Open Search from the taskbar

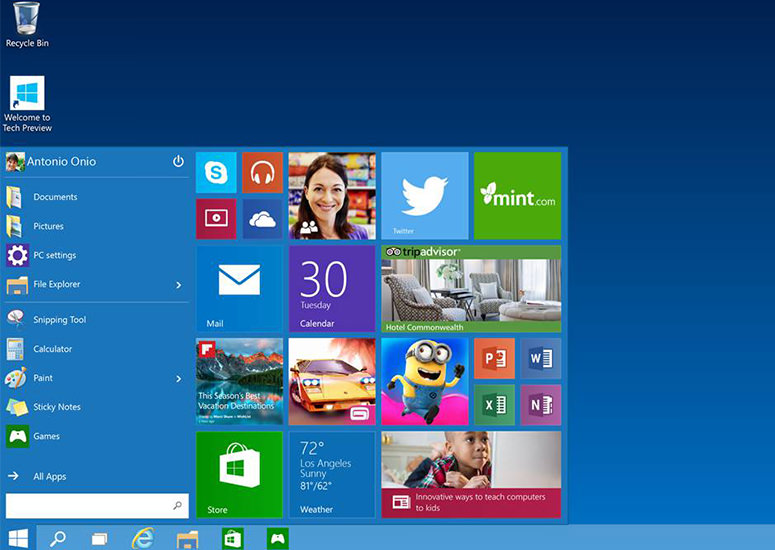pos(57,538)
